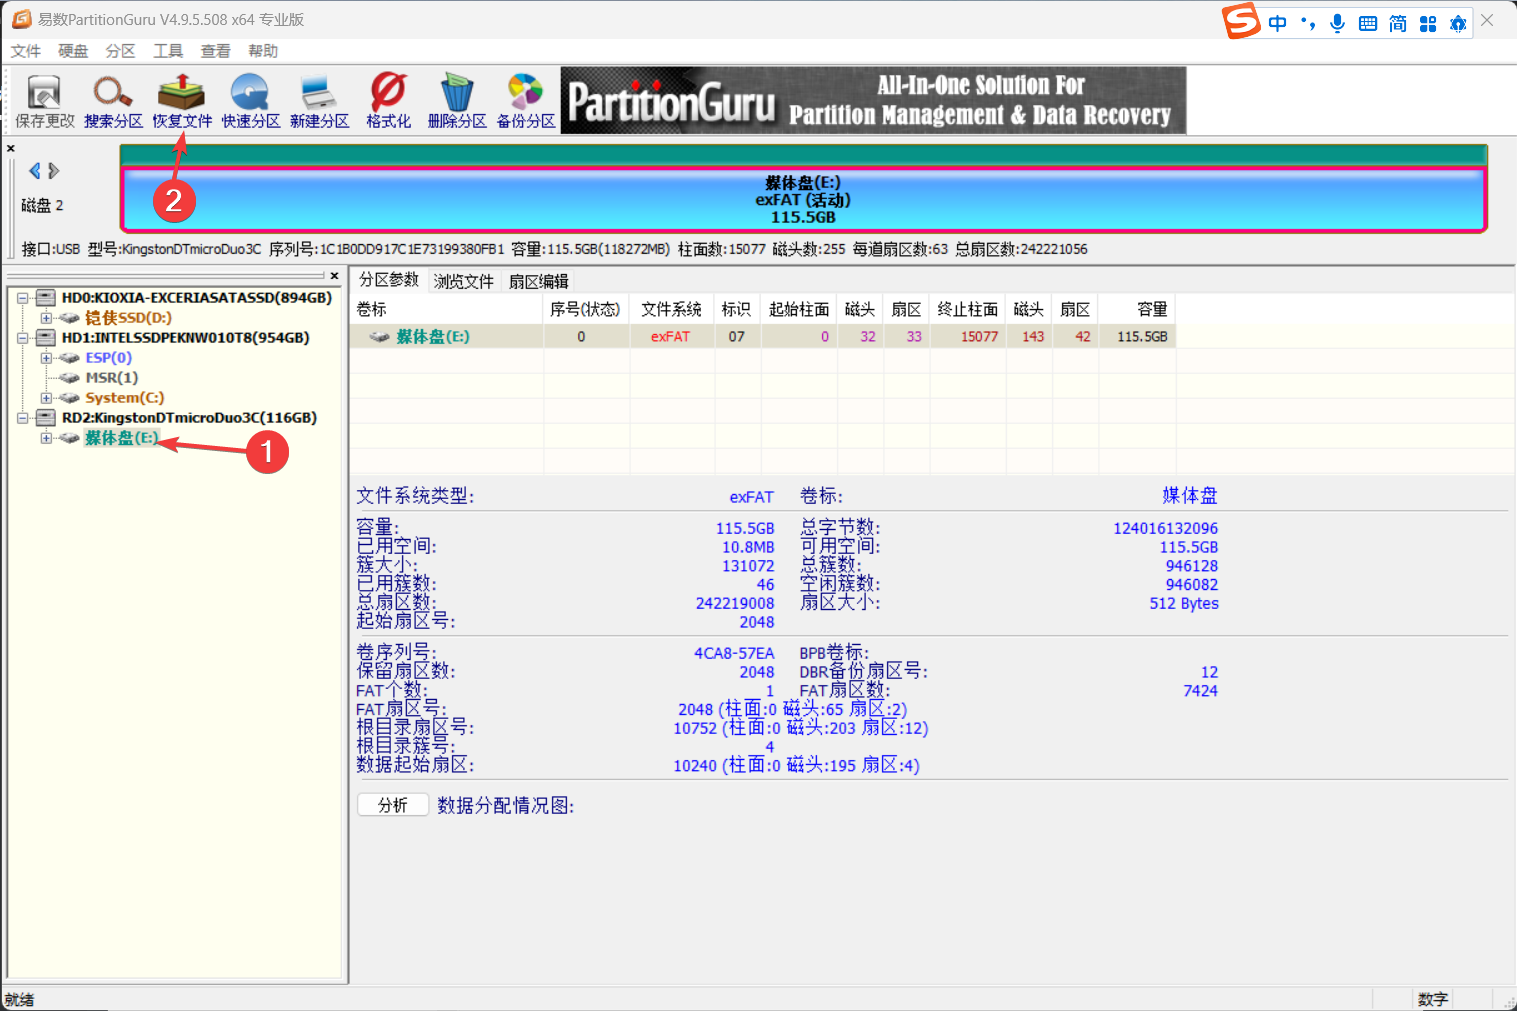Open the 分区 menu
The image size is (1517, 1011).
pyautogui.click(x=120, y=51)
